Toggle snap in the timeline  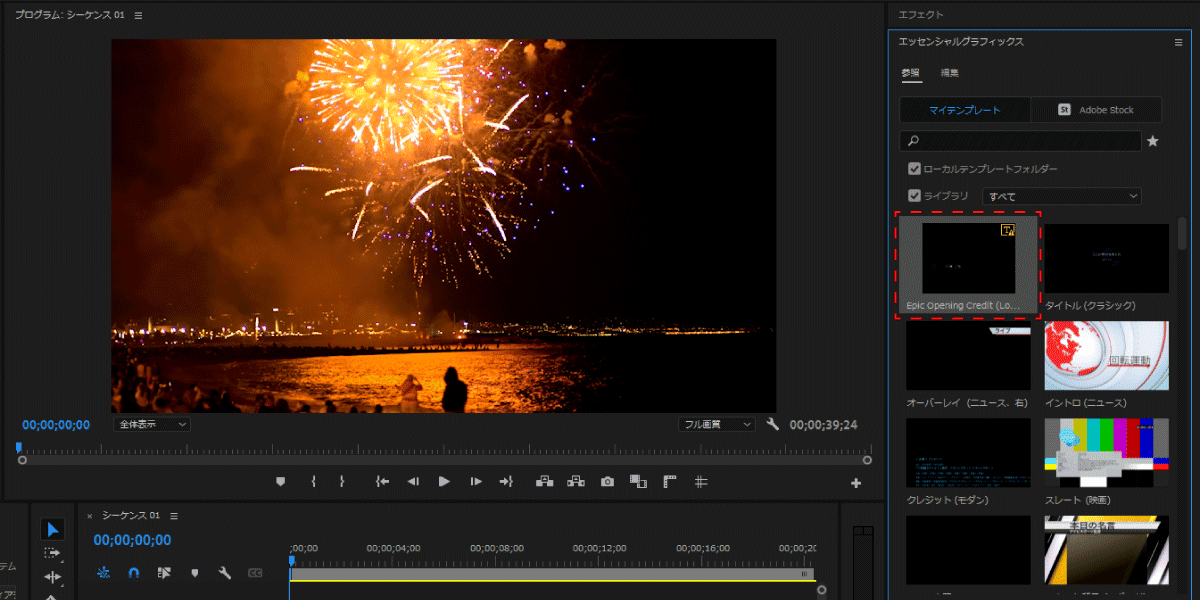[134, 573]
